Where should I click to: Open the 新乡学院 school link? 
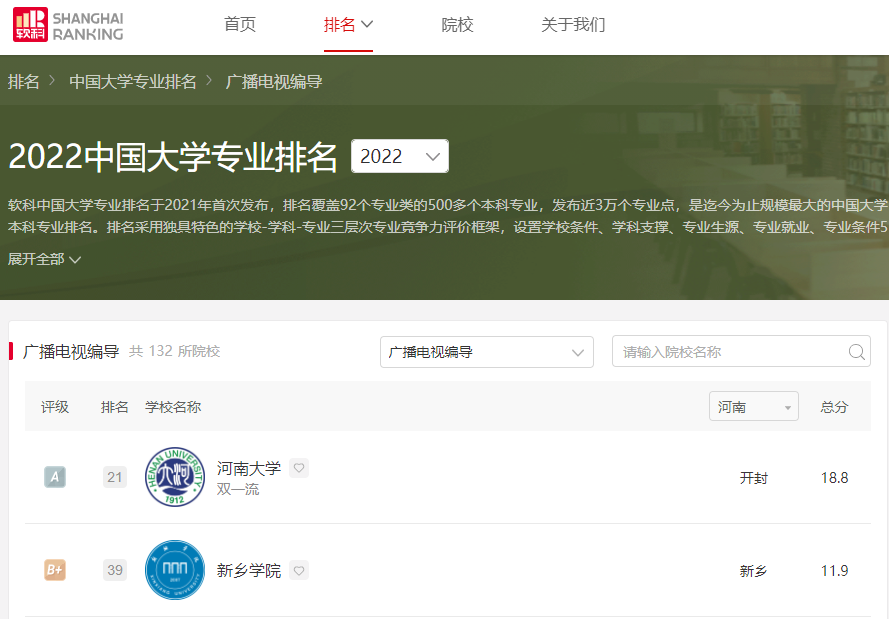[x=249, y=570]
